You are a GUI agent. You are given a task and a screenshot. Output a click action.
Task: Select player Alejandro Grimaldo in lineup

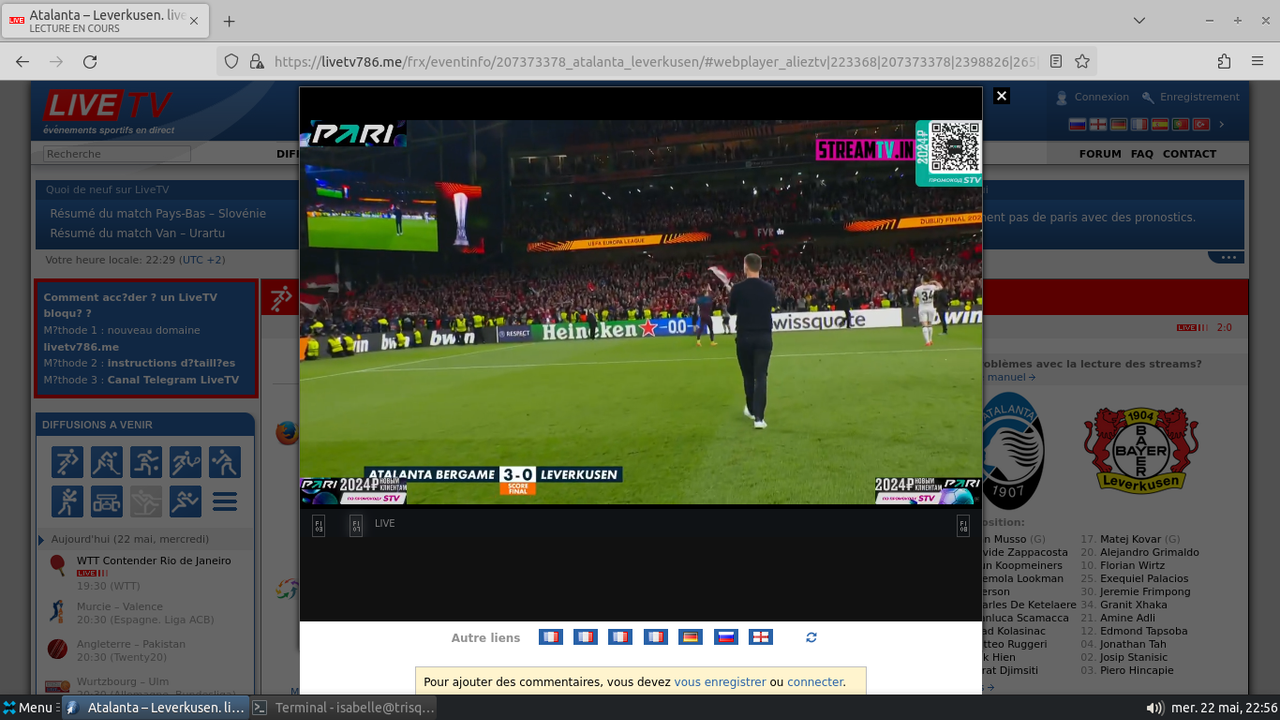(x=1149, y=552)
